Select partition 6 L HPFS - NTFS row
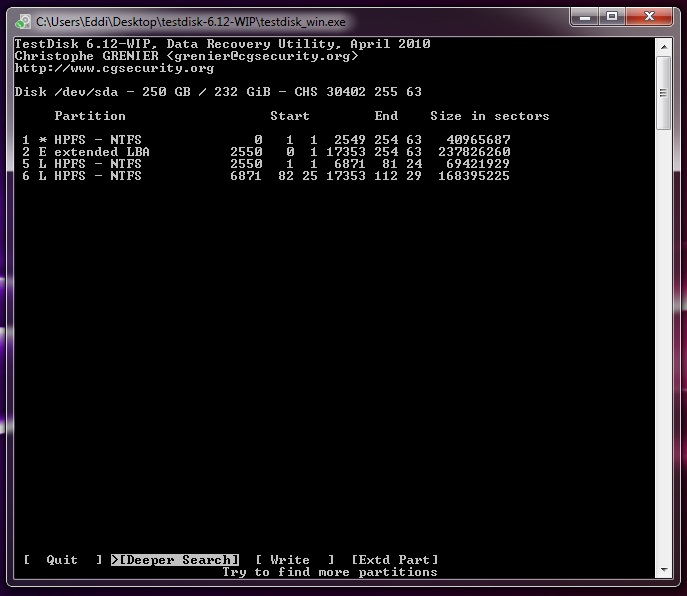The height and width of the screenshot is (596, 687). pyautogui.click(x=266, y=176)
